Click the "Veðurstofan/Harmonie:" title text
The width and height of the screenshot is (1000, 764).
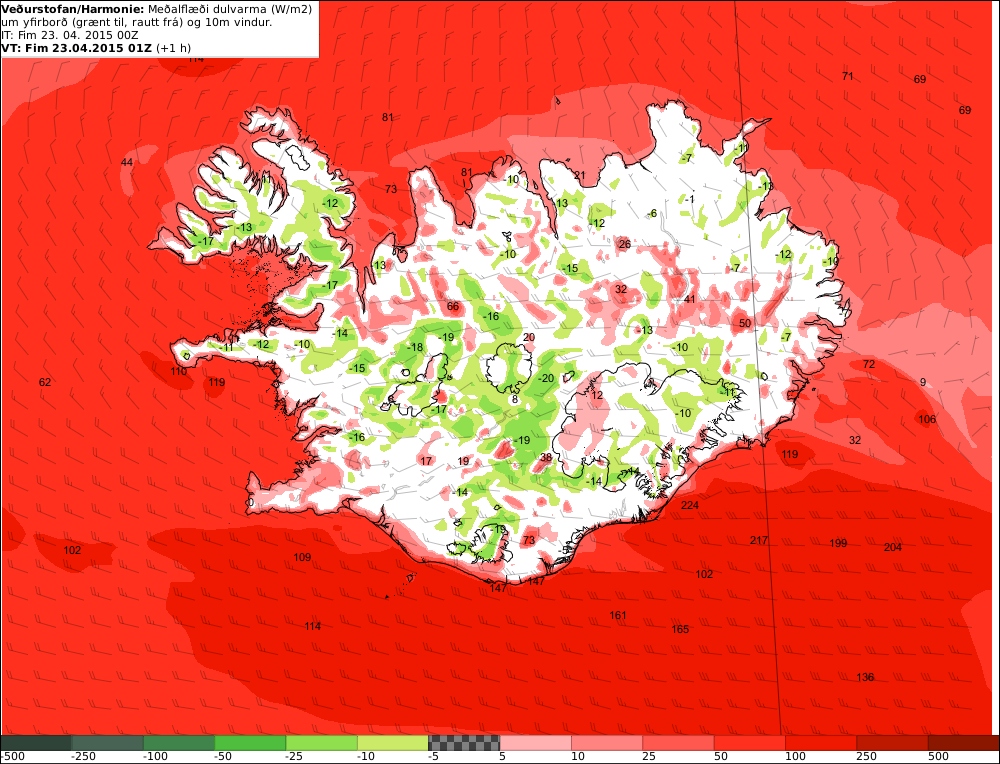click(73, 9)
